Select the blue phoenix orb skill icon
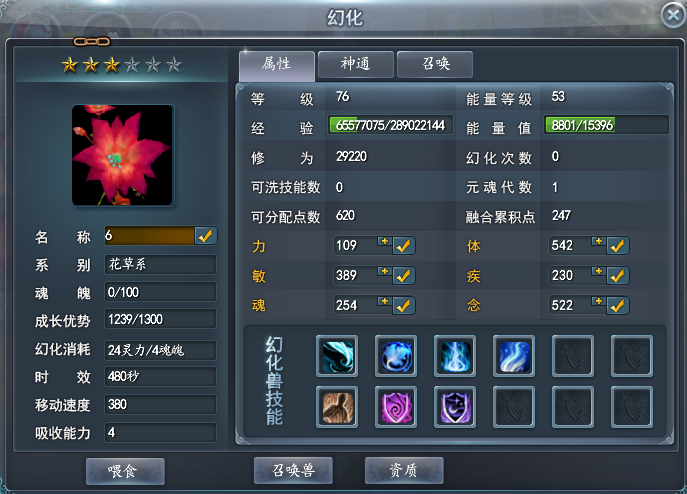 click(x=396, y=356)
